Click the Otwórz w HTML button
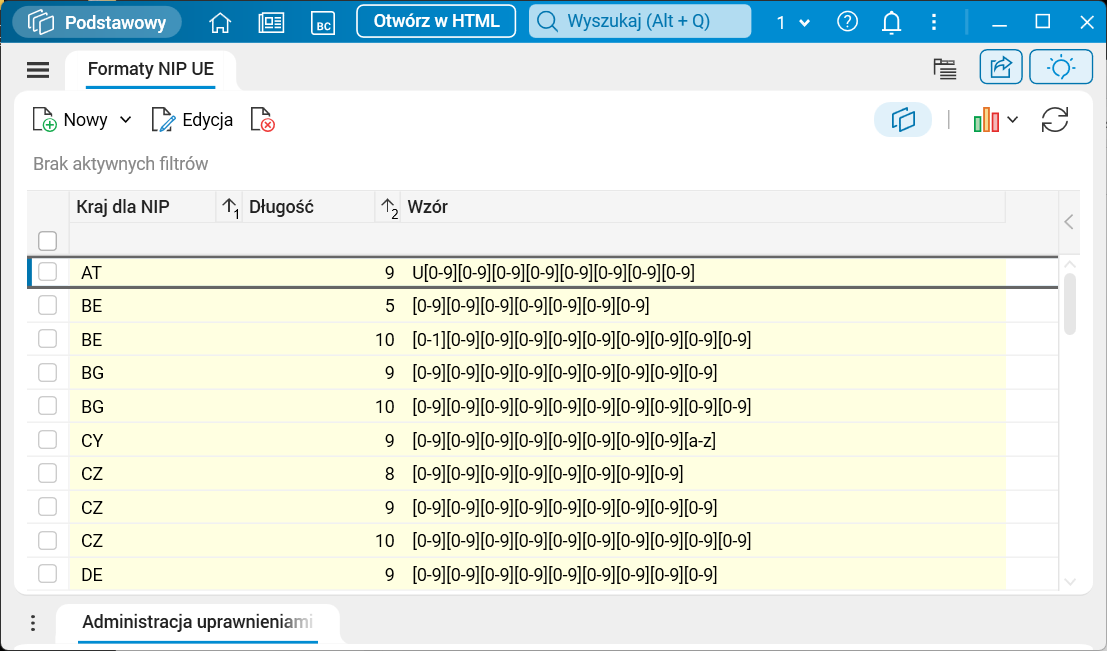 click(x=436, y=21)
